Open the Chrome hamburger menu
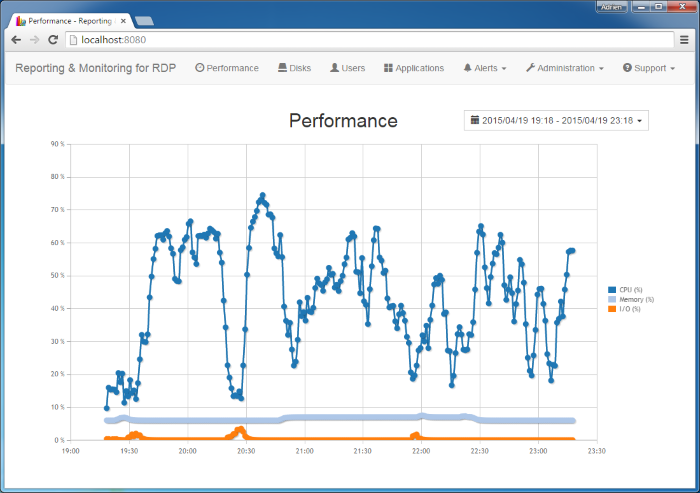Image resolution: width=700 pixels, height=493 pixels. coord(683,40)
